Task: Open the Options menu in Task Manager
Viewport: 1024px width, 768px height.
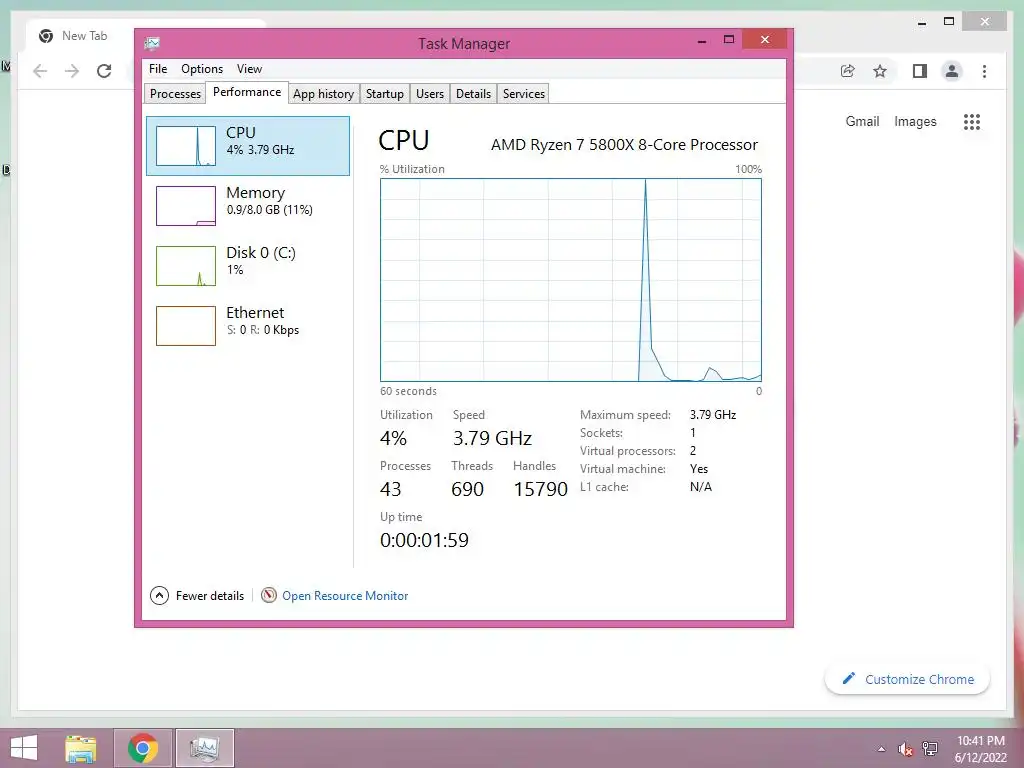Action: [x=202, y=69]
